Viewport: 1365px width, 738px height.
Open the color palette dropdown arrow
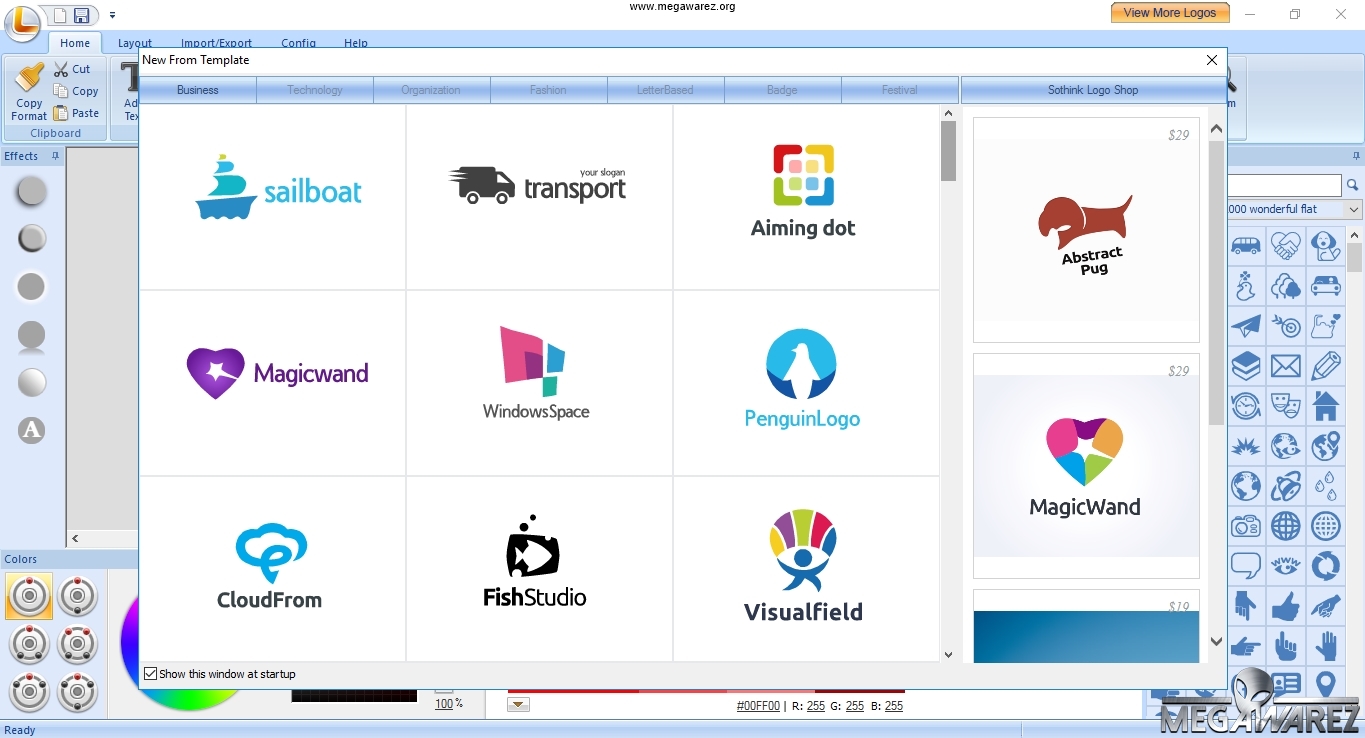pyautogui.click(x=518, y=705)
